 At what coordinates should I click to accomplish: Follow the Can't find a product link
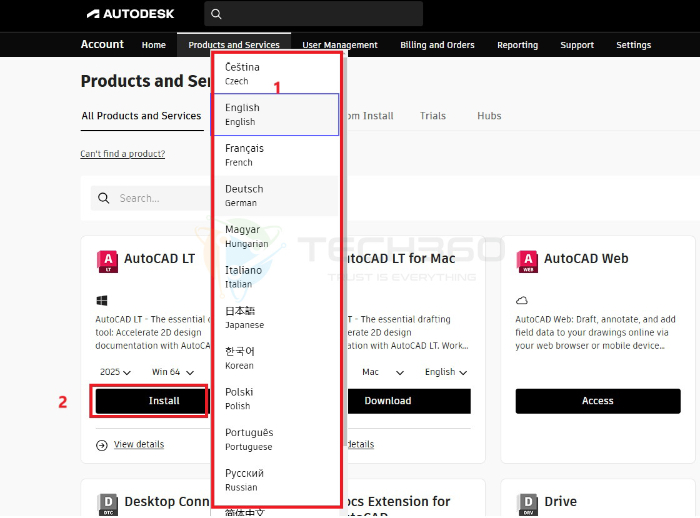tap(123, 154)
